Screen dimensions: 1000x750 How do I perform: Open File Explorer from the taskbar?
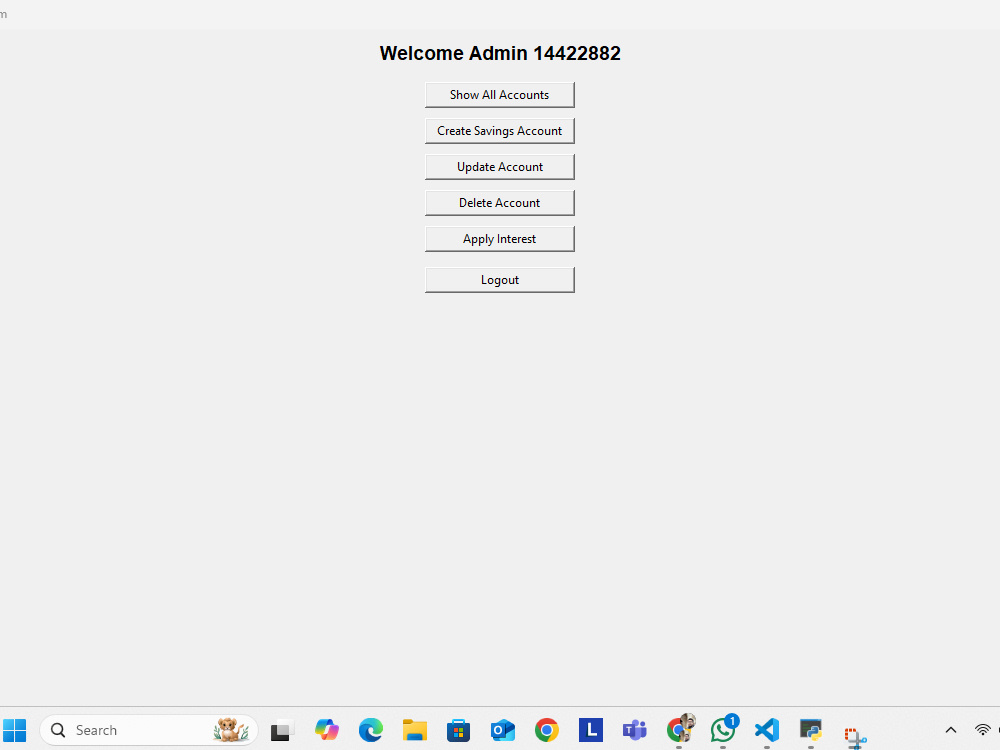(x=415, y=730)
